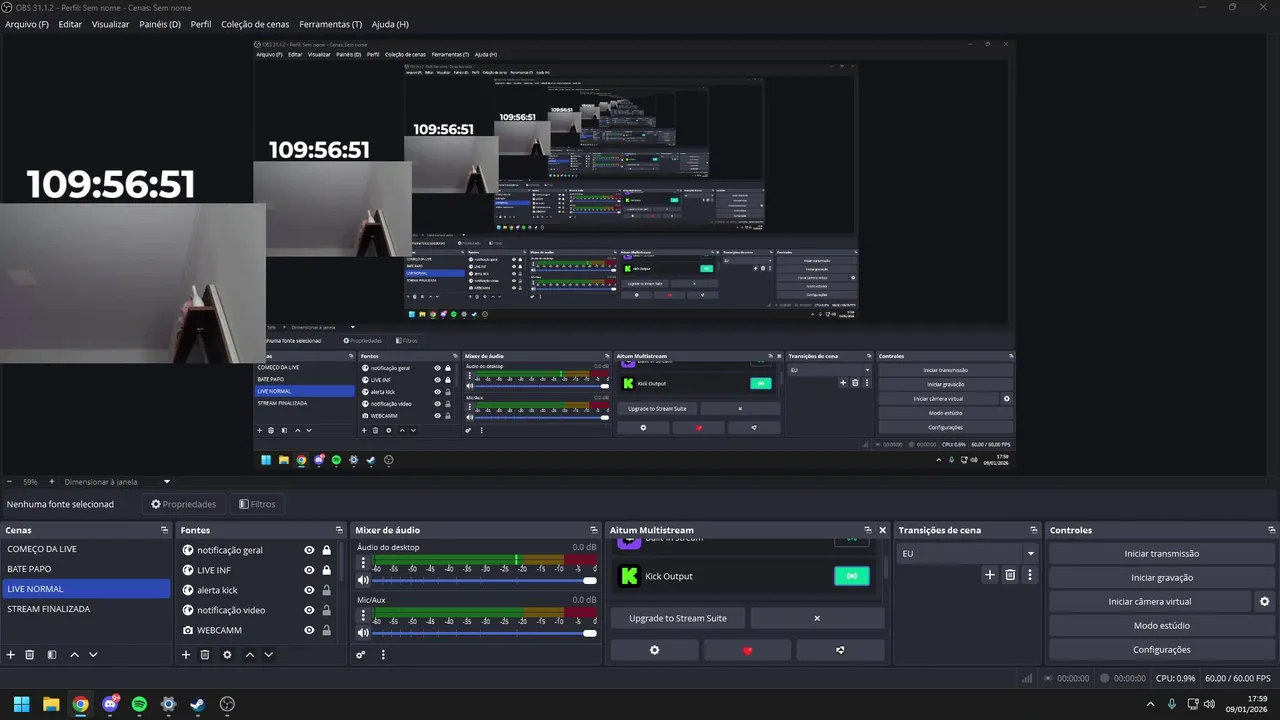Viewport: 1280px width, 720px height.
Task: Open Coleção de cenas menu
Action: pos(257,24)
